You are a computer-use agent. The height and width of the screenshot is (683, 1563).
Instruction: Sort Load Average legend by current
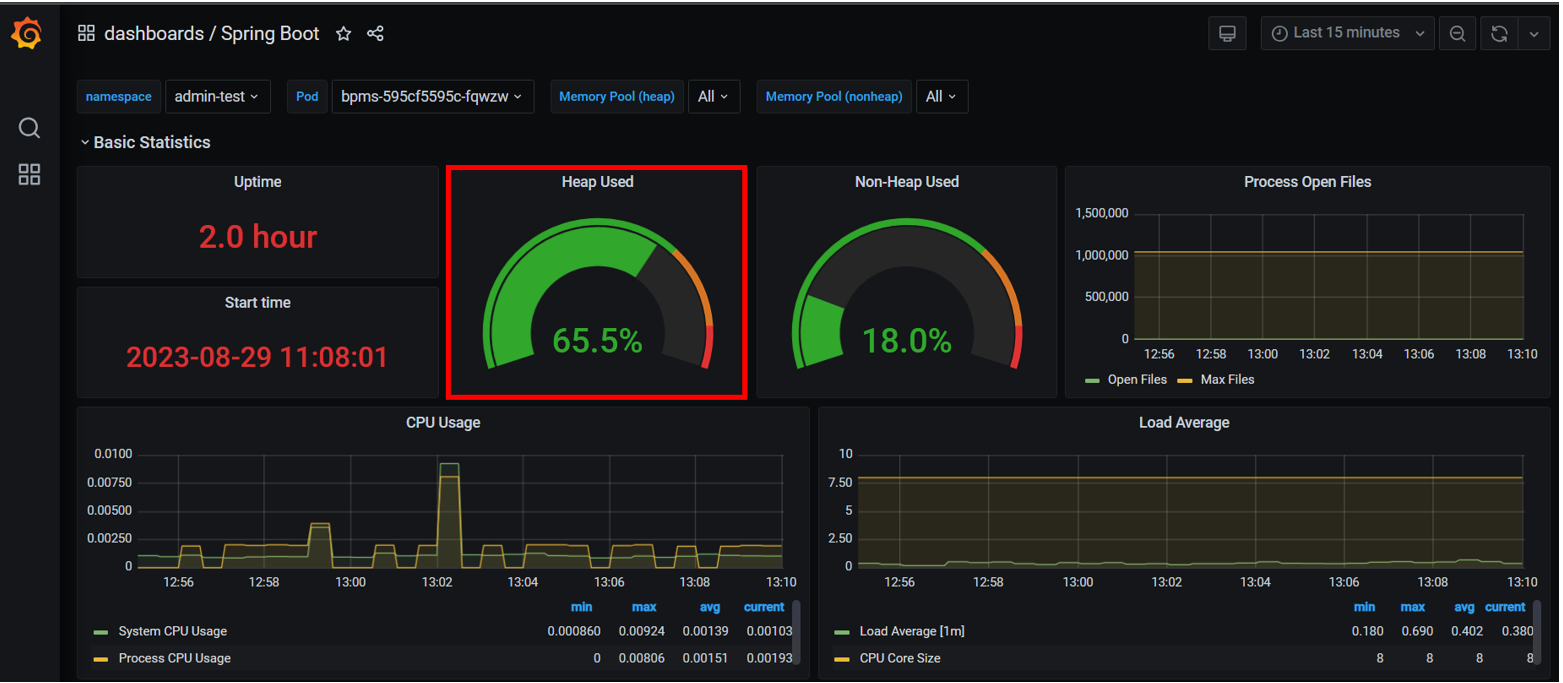click(1505, 607)
